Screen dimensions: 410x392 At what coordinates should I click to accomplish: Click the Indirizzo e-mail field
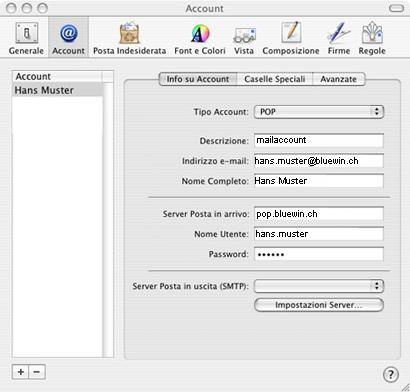pos(319,161)
